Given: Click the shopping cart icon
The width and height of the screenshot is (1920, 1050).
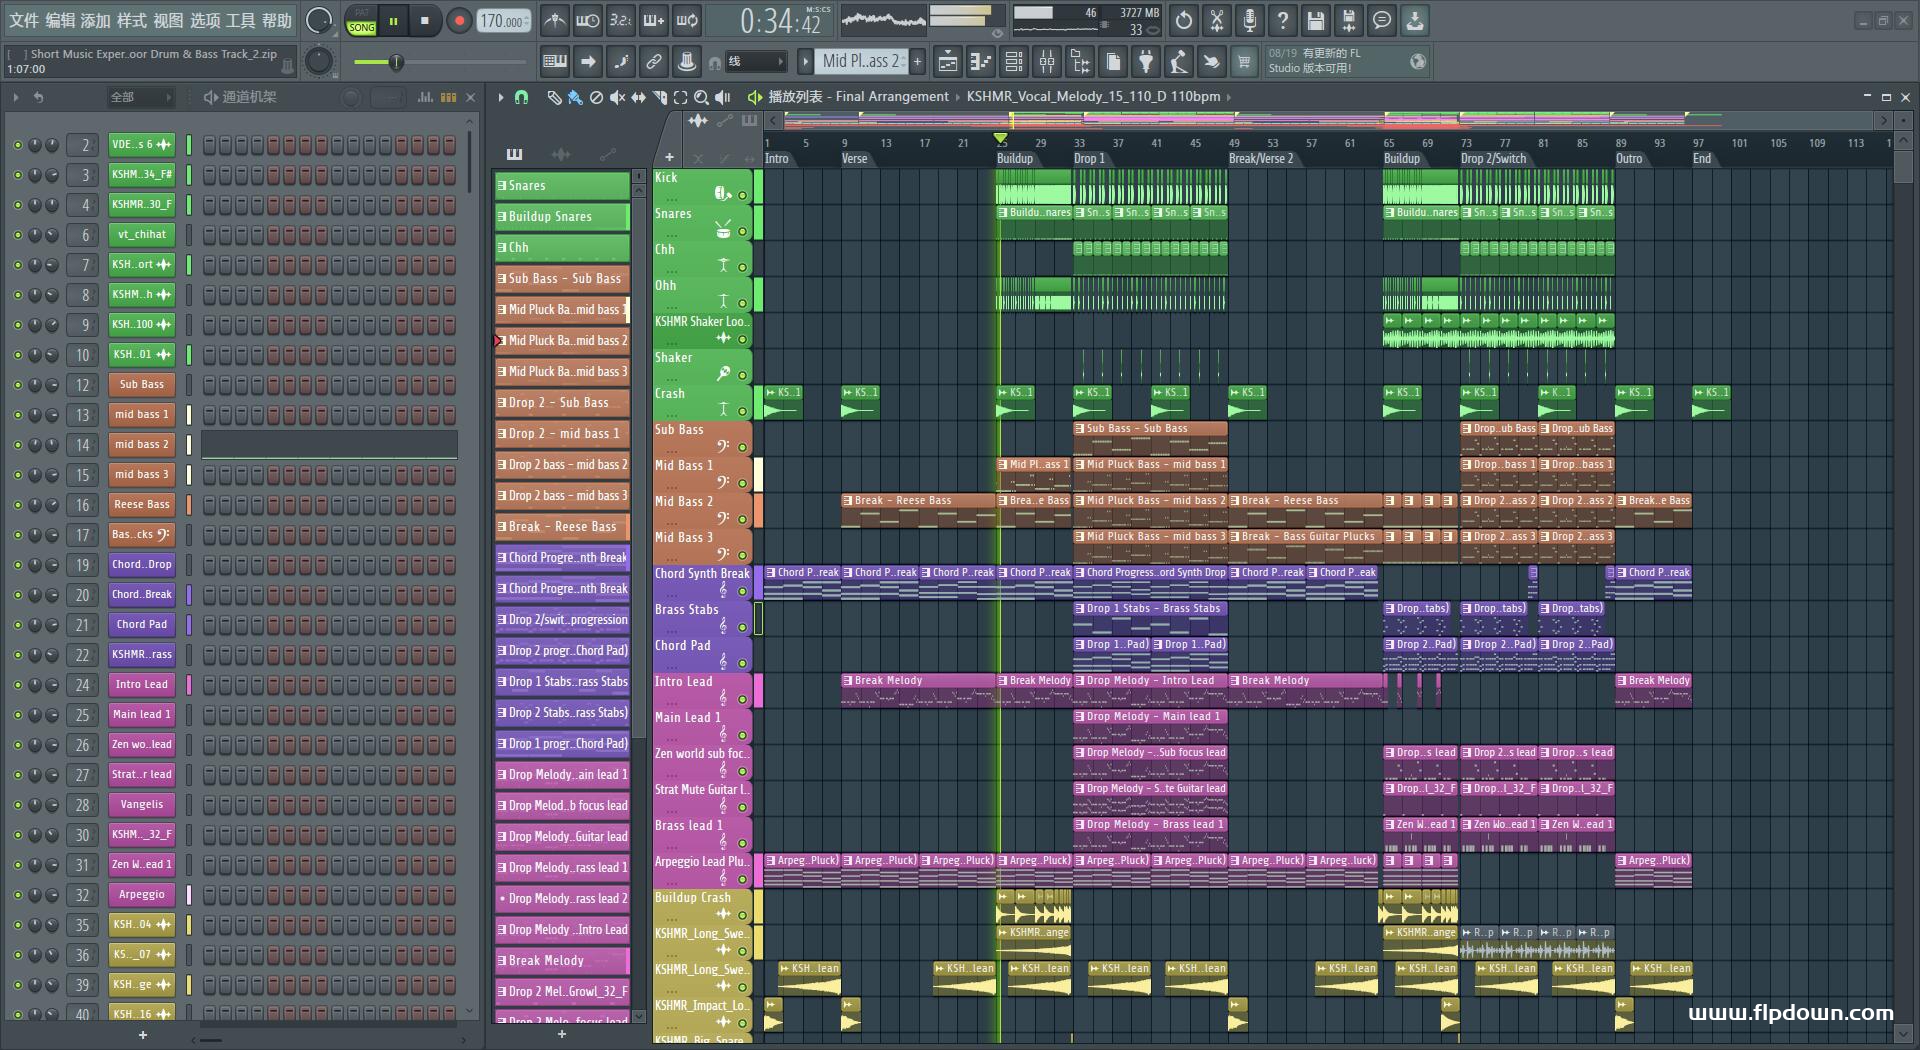Looking at the screenshot, I should pyautogui.click(x=1244, y=62).
